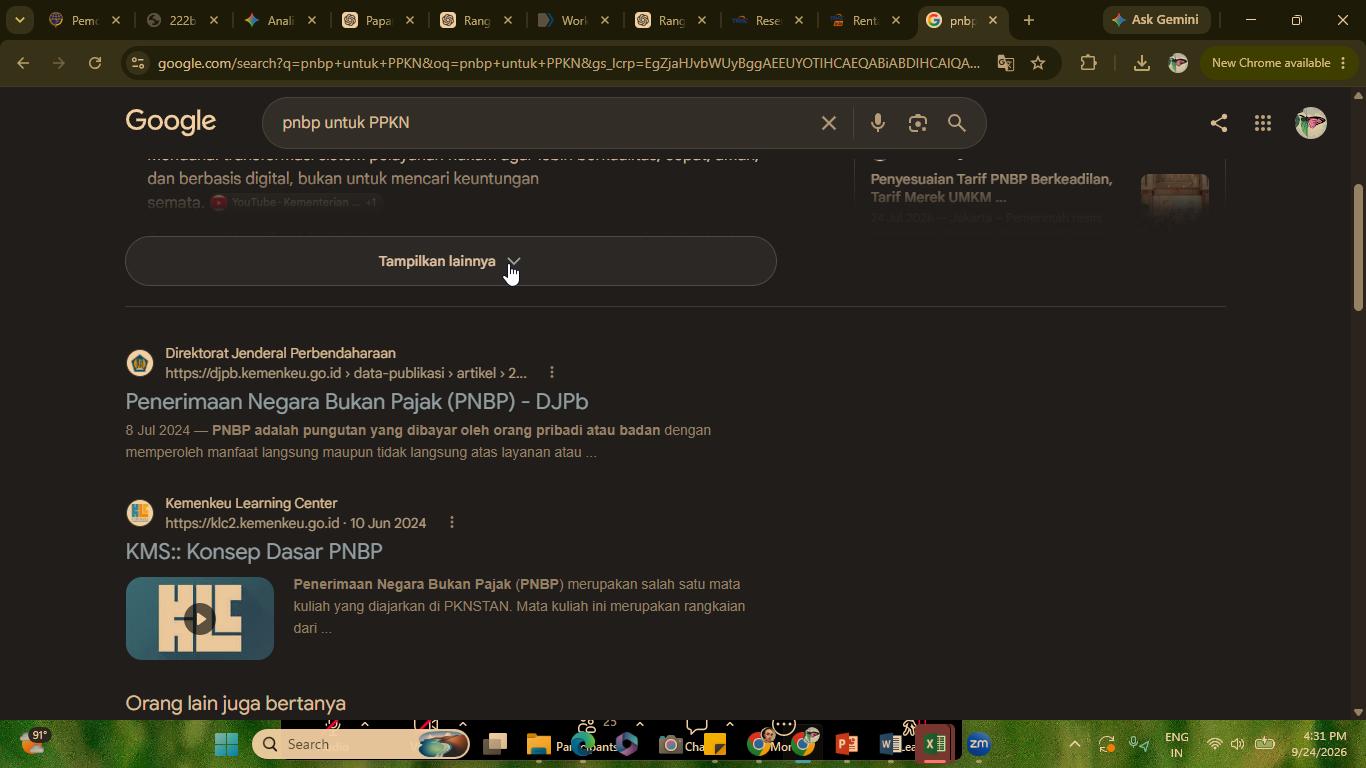
Task: Start voice search with microphone icon
Action: (x=877, y=123)
